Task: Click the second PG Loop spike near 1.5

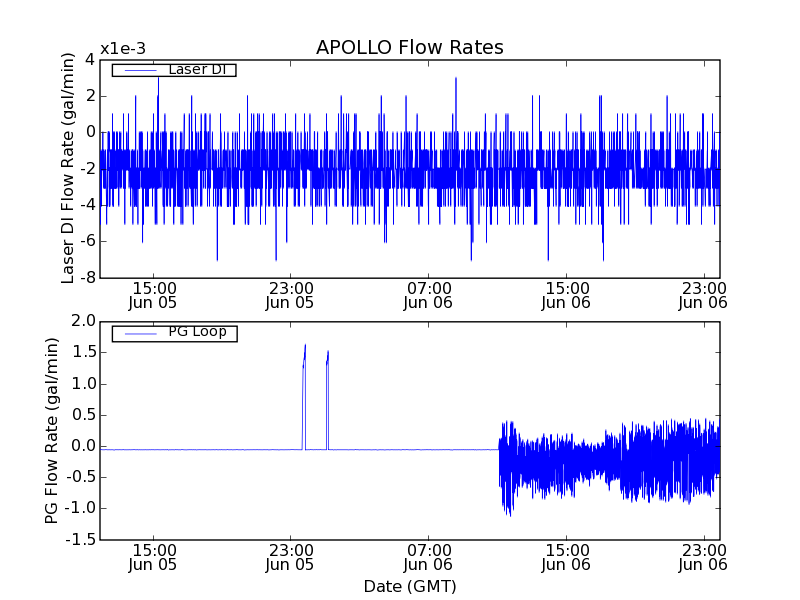Action: (x=327, y=400)
